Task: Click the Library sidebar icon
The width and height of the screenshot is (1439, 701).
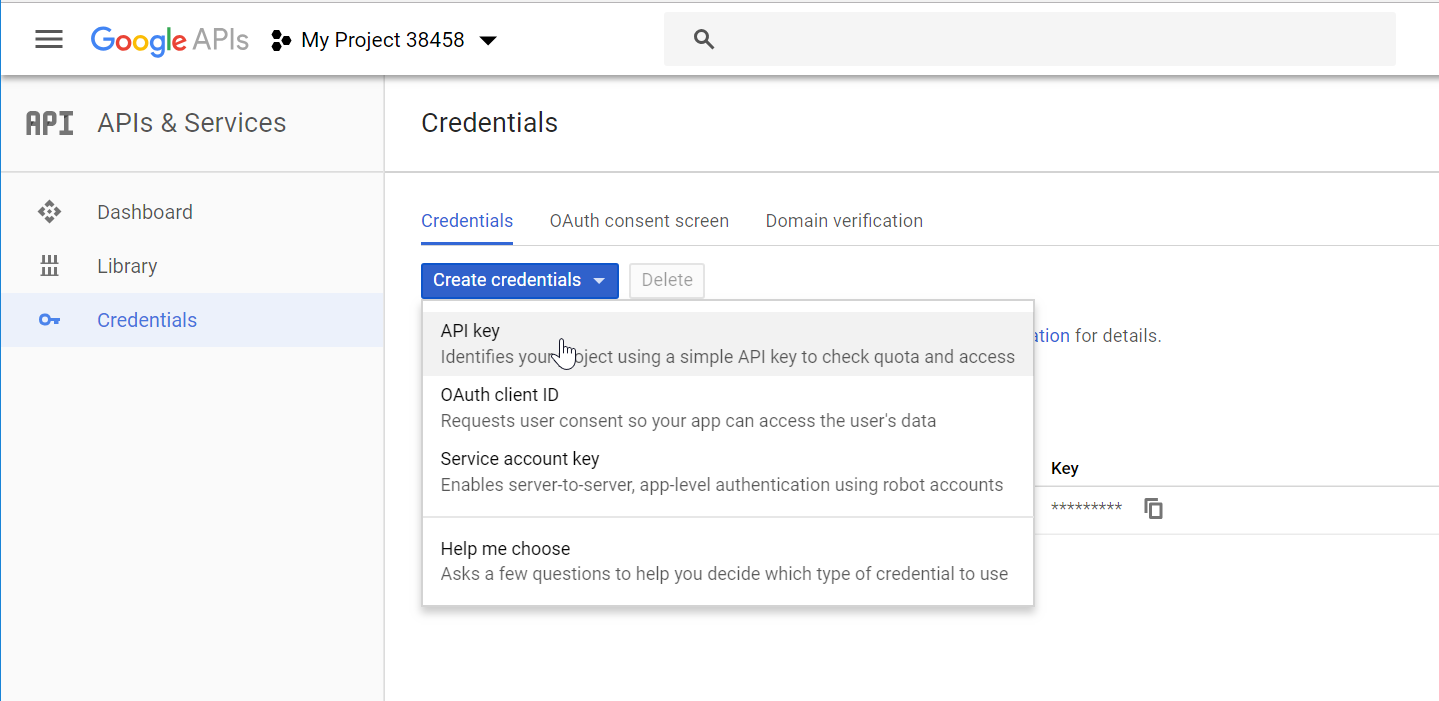Action: tap(49, 266)
